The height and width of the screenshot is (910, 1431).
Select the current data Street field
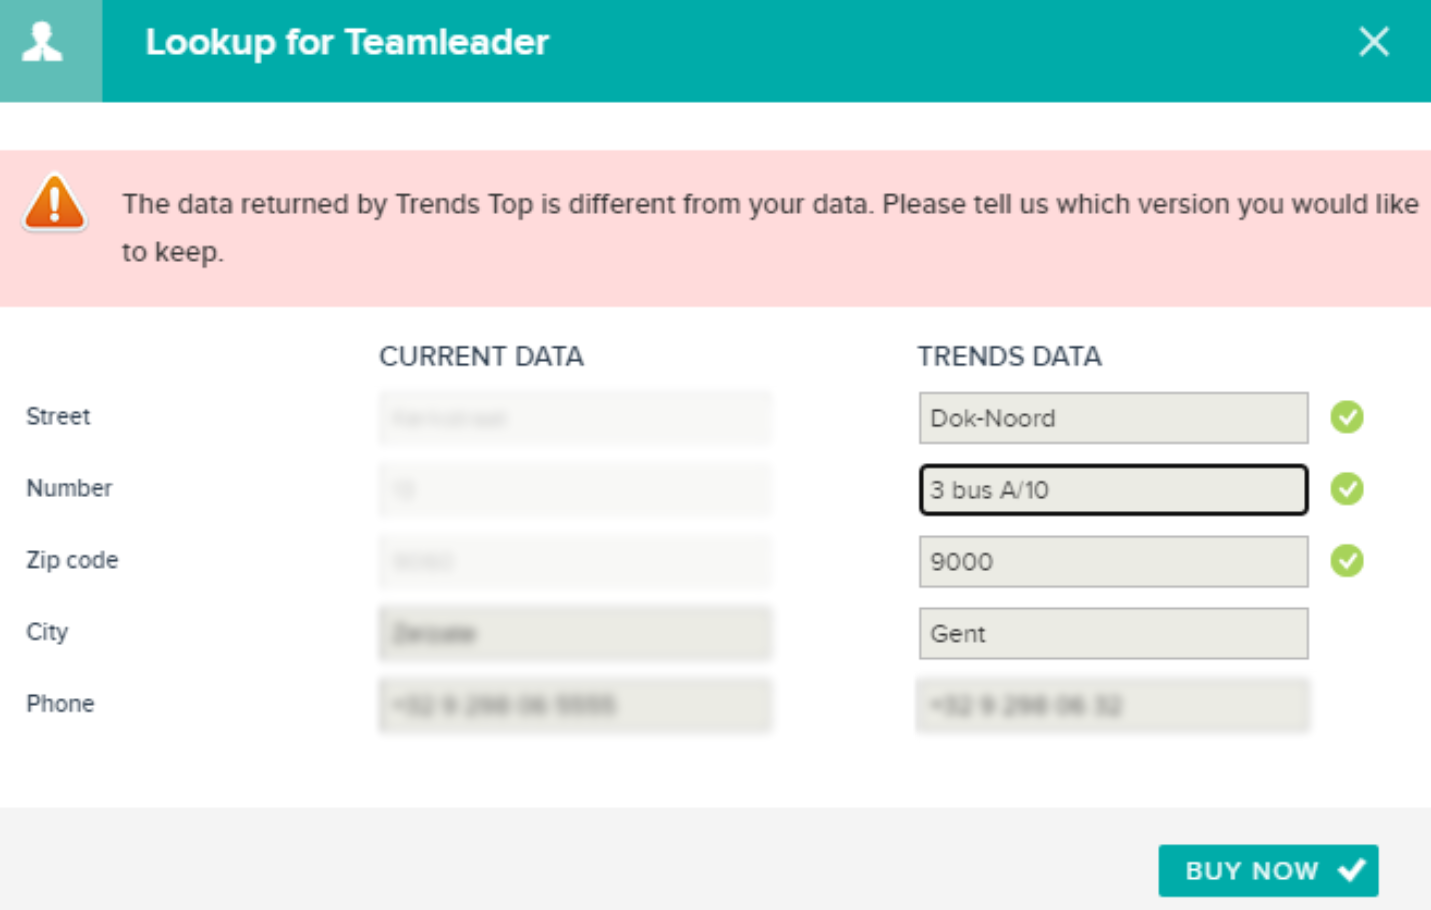[x=575, y=418]
